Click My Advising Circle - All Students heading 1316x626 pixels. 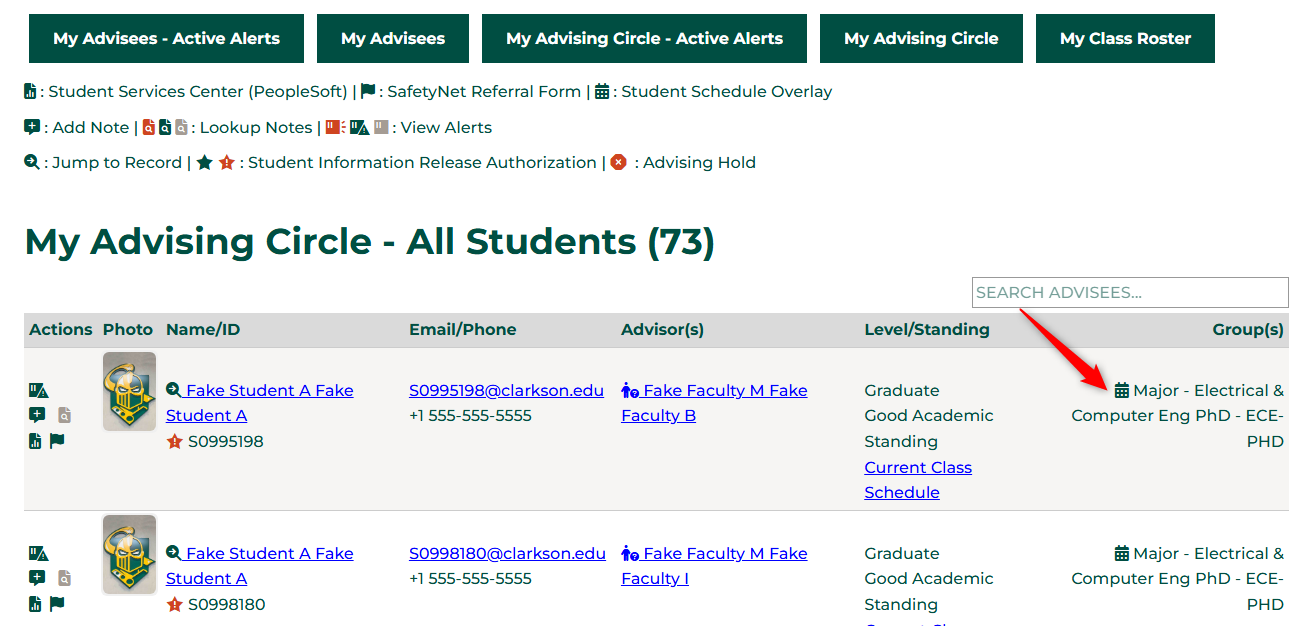pos(370,242)
